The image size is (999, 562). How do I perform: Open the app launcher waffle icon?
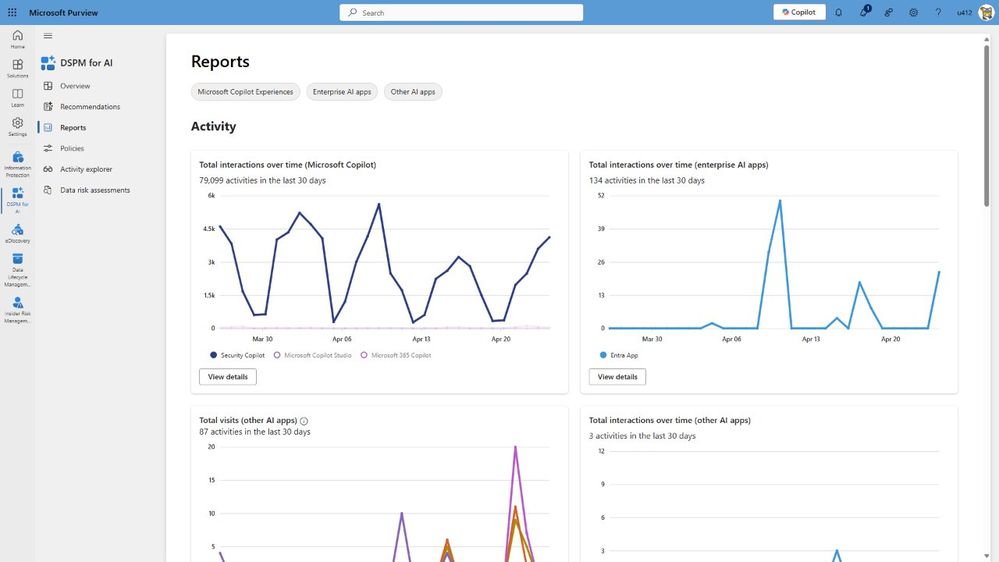coord(12,12)
